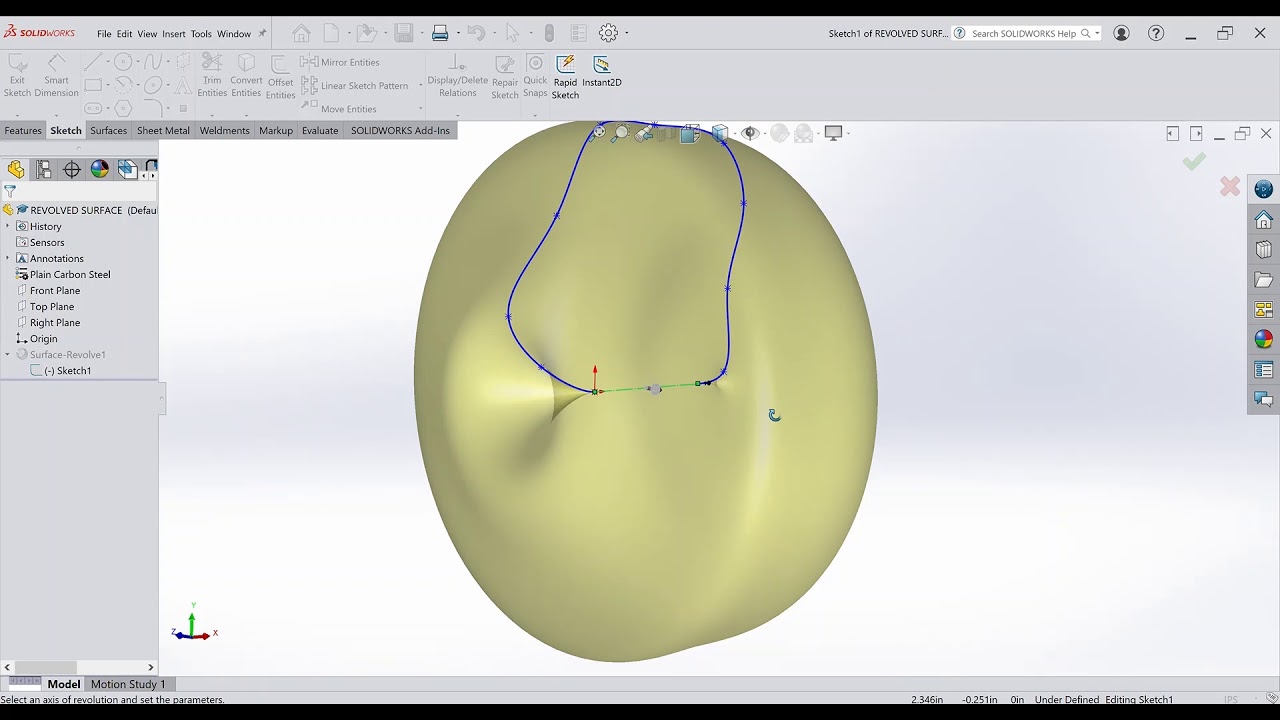Select the Convert Entities tool

click(246, 76)
